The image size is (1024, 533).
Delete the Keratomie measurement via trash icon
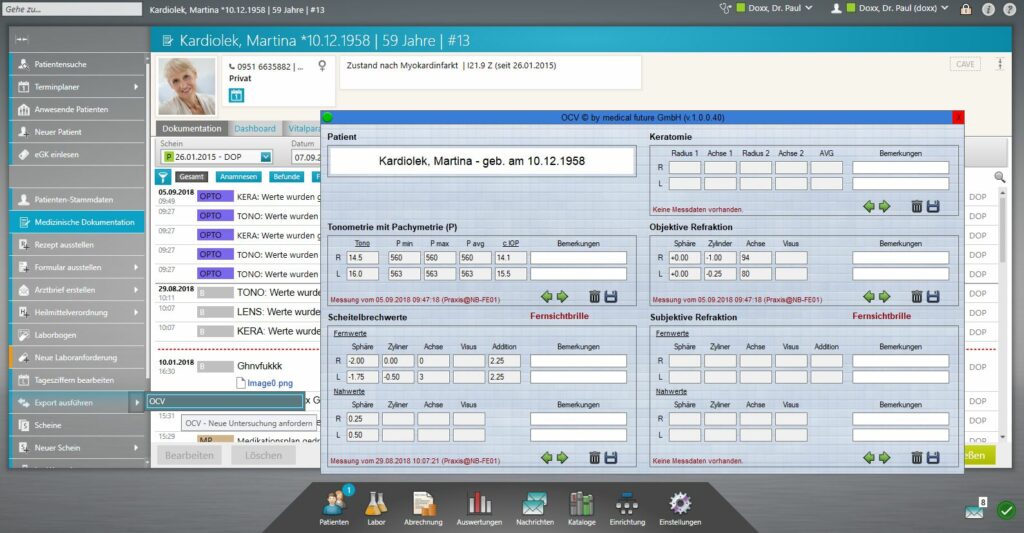[x=916, y=206]
